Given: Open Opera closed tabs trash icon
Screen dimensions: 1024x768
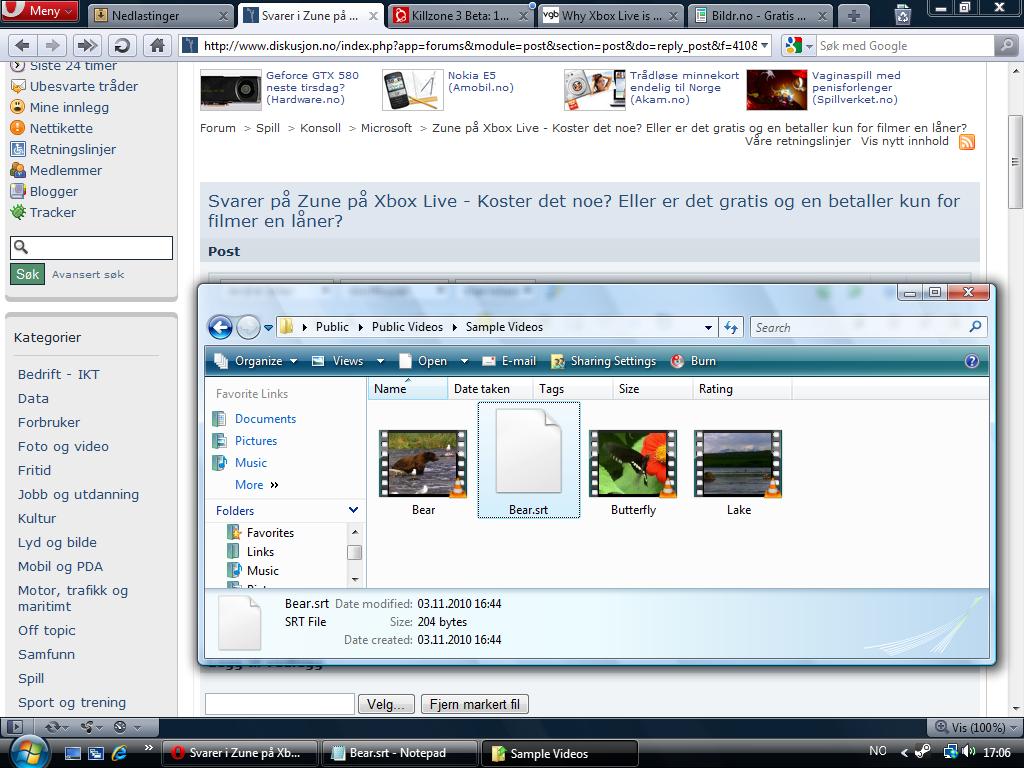Looking at the screenshot, I should (x=903, y=14).
